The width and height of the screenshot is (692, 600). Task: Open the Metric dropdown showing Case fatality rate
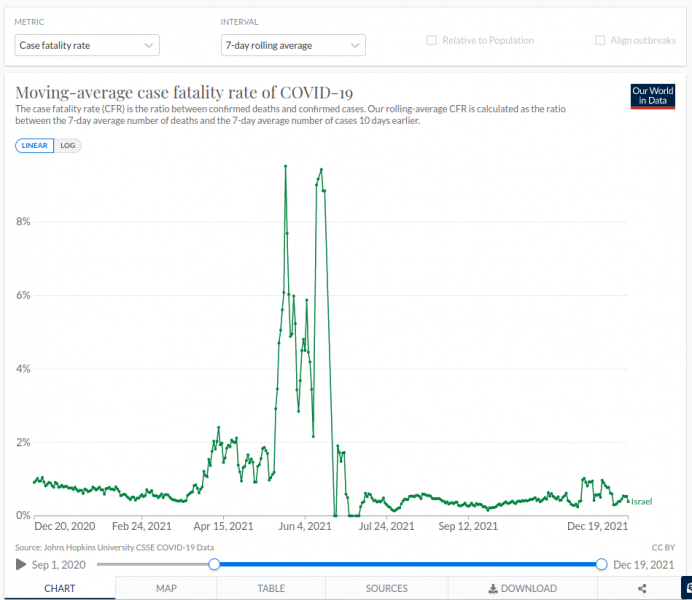pos(87,45)
